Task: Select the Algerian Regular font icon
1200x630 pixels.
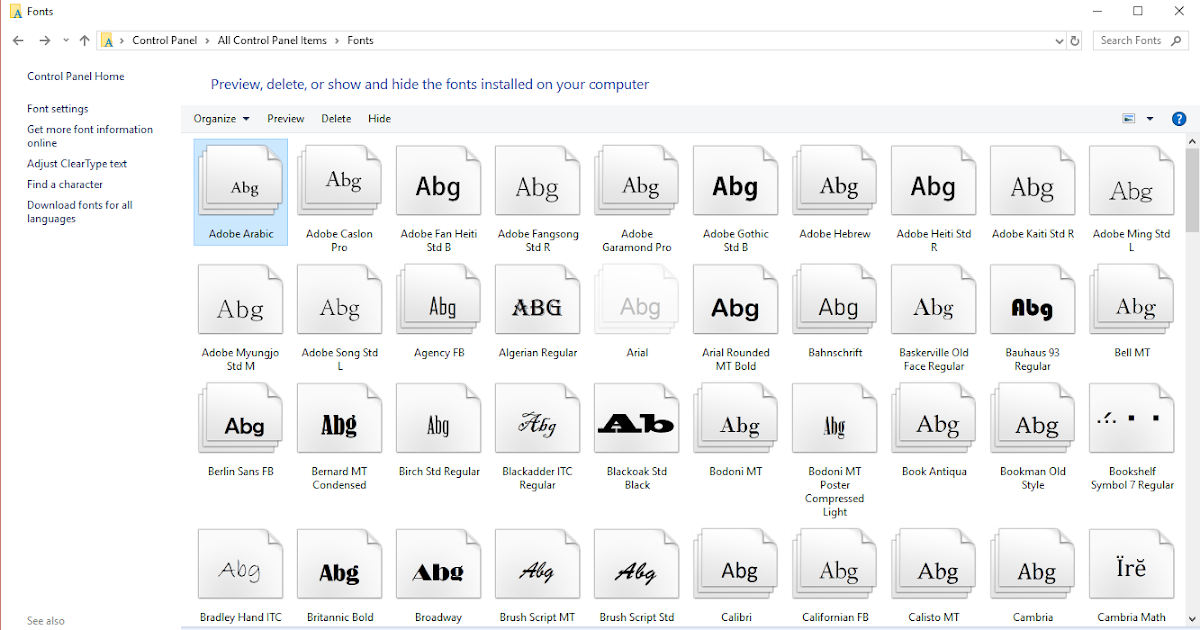Action: [x=538, y=301]
